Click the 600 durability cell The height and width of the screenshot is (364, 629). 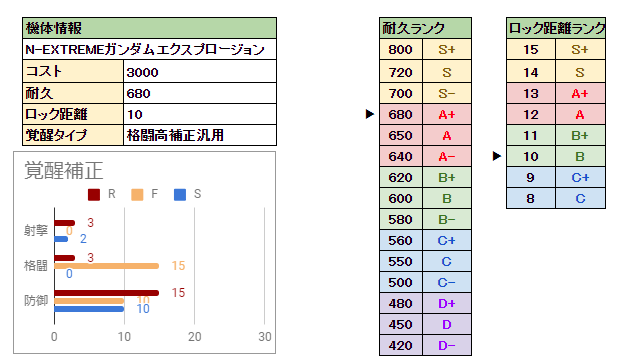[401, 198]
